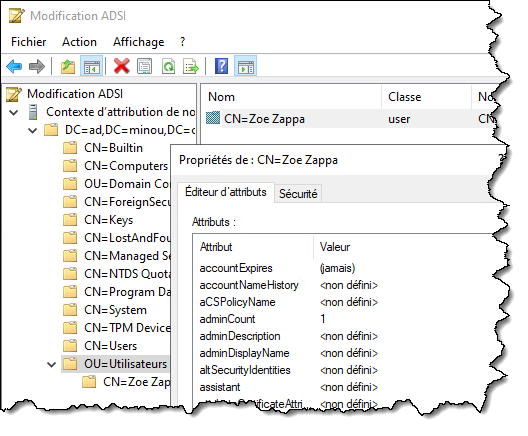528x436 pixels.
Task: Open the Fichier menu
Action: (x=29, y=42)
